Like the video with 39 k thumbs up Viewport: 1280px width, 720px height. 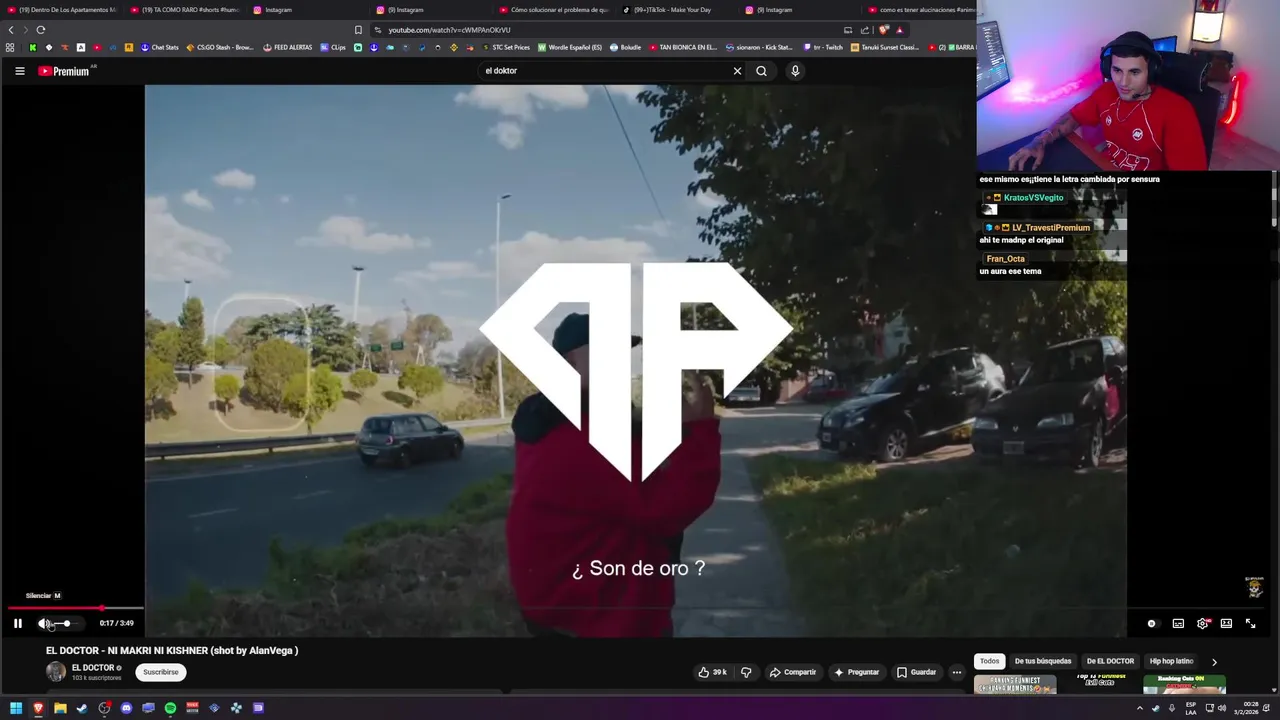coord(712,672)
